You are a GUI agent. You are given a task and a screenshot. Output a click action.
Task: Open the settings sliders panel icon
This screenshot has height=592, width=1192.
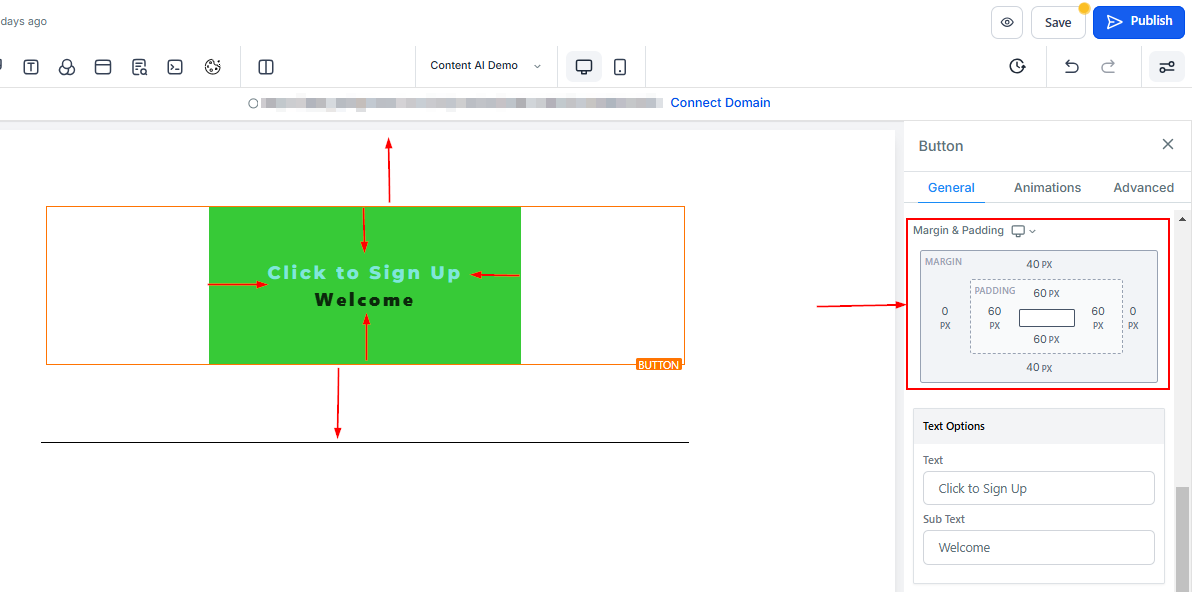(x=1166, y=67)
